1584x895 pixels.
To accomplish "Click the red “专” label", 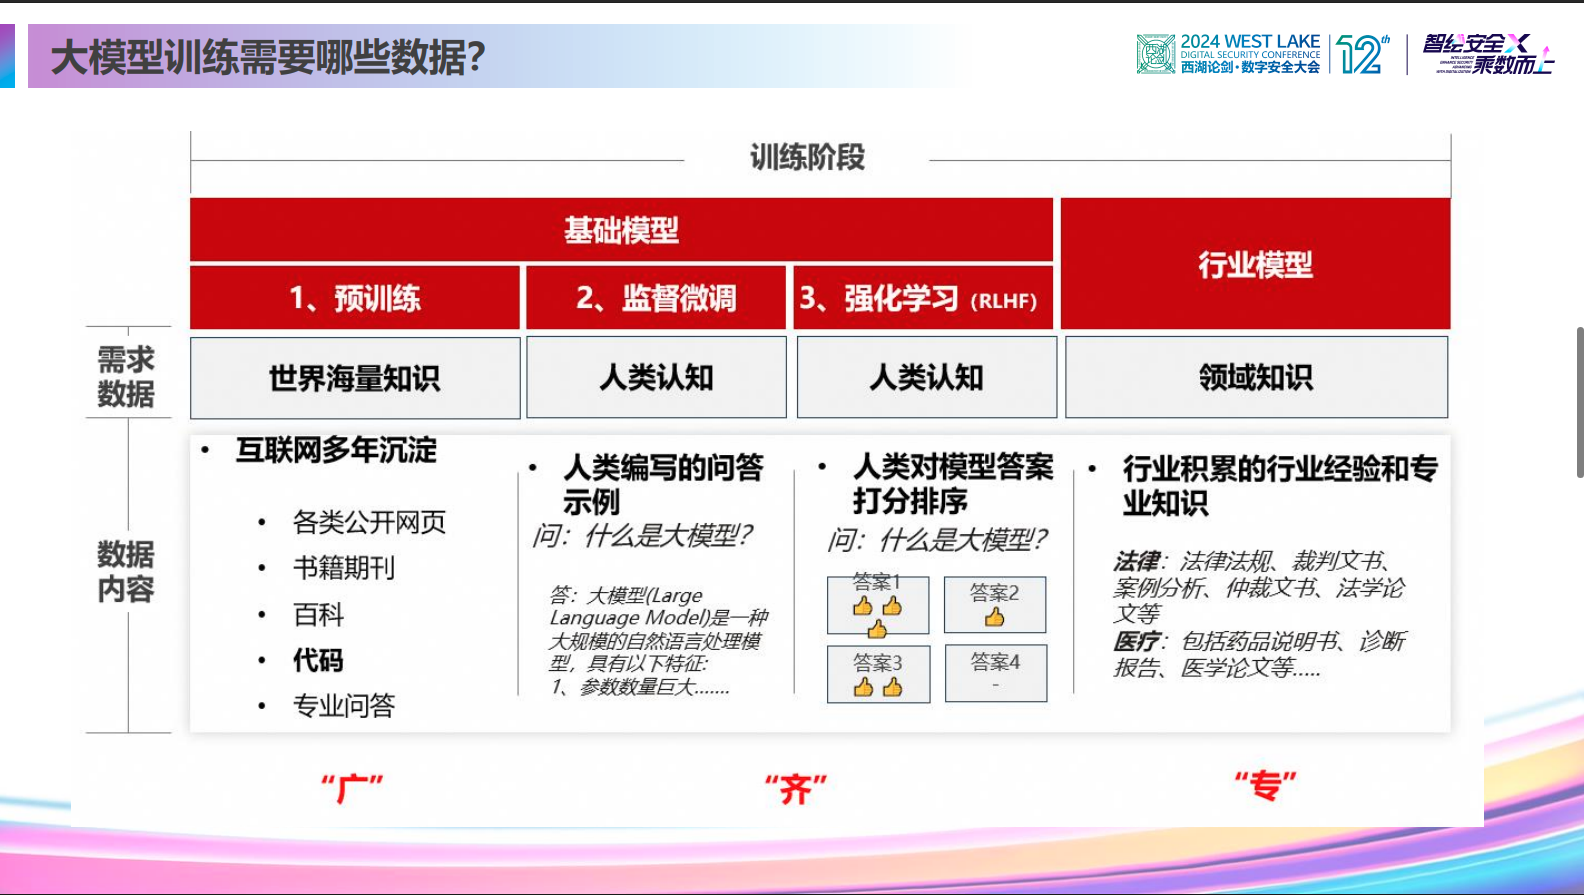I will pyautogui.click(x=1265, y=786).
